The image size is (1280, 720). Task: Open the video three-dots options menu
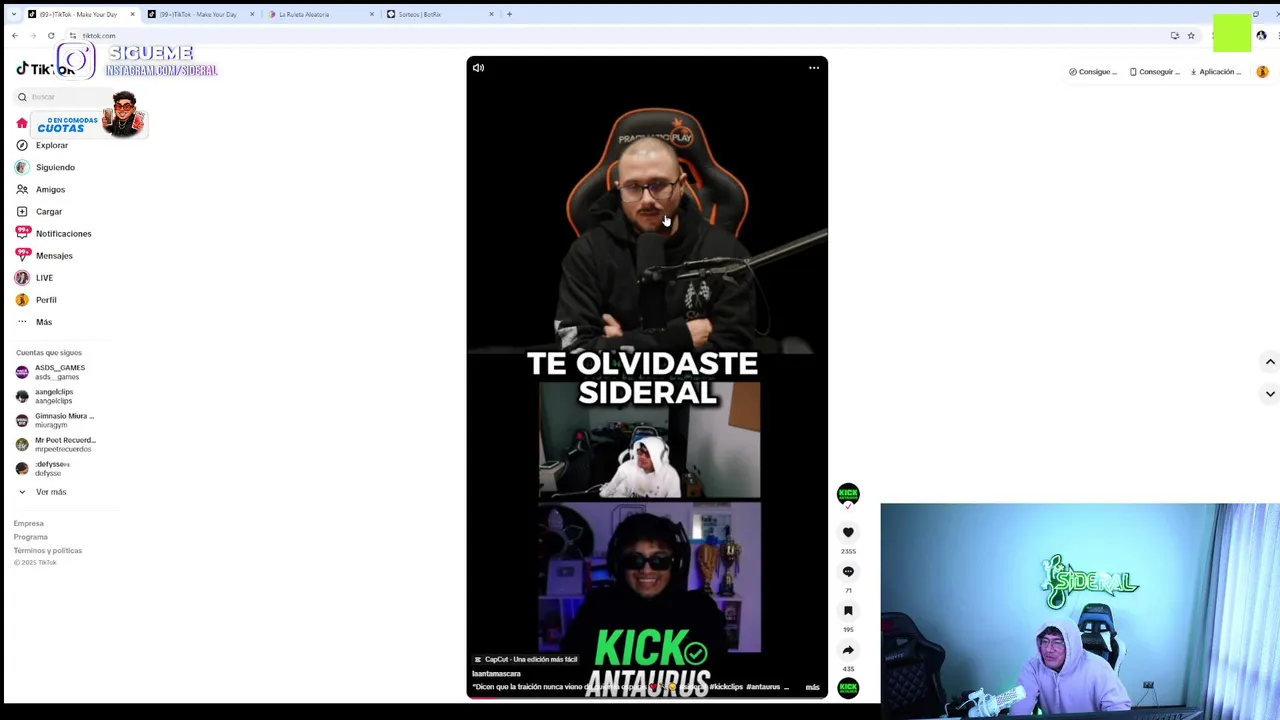[x=814, y=68]
